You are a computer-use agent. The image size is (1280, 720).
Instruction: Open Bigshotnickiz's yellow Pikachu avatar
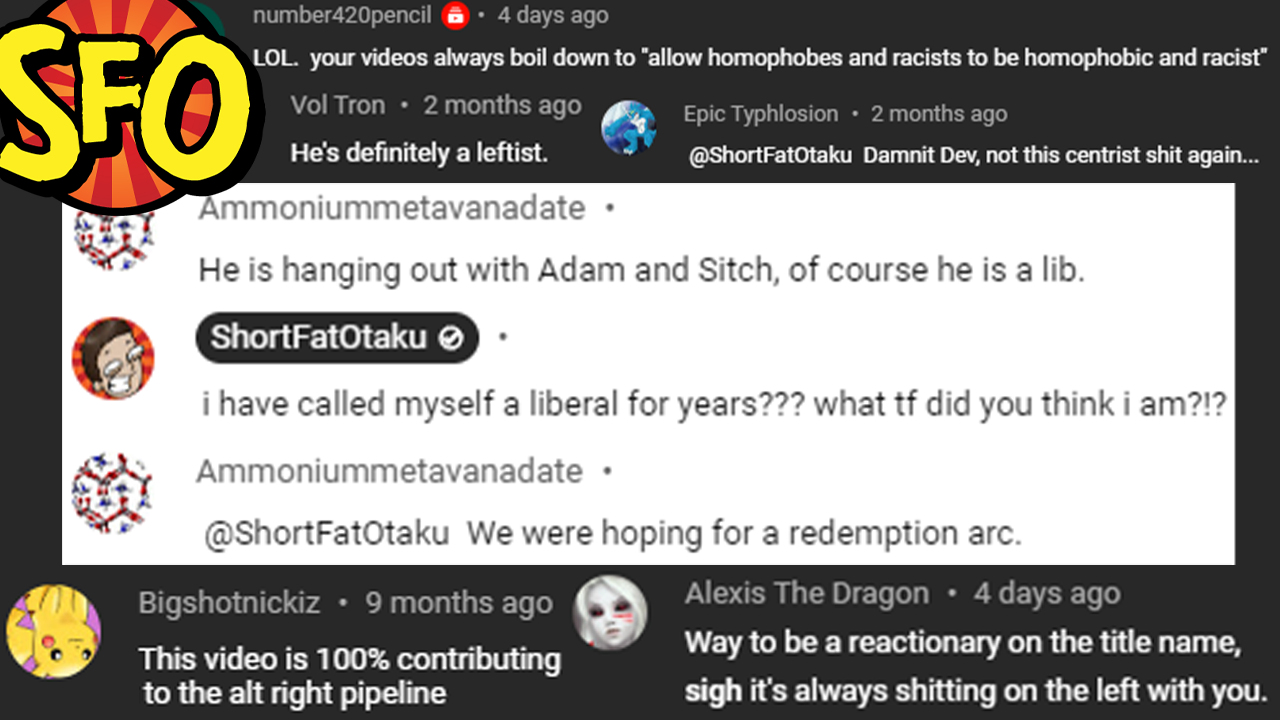pyautogui.click(x=54, y=632)
